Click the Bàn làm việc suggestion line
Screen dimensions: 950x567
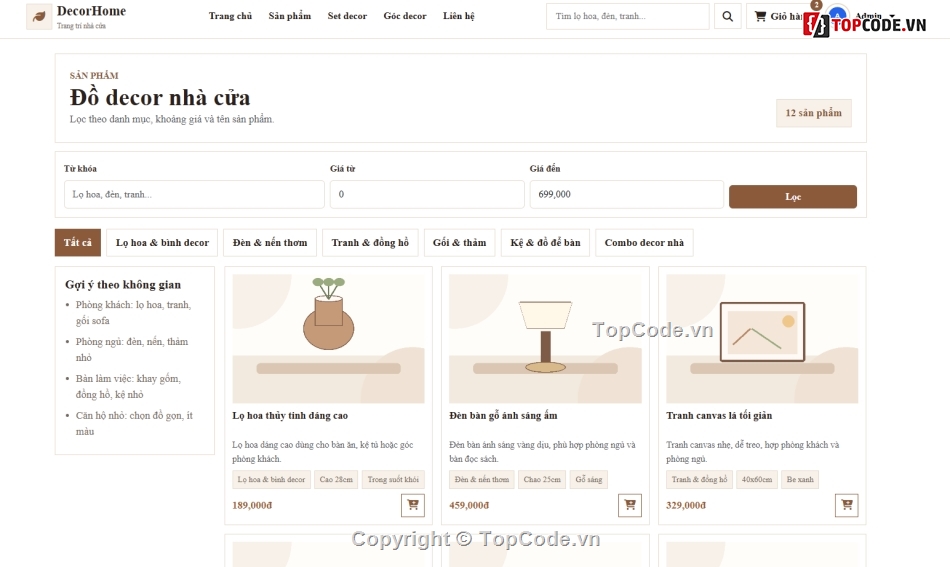point(128,386)
